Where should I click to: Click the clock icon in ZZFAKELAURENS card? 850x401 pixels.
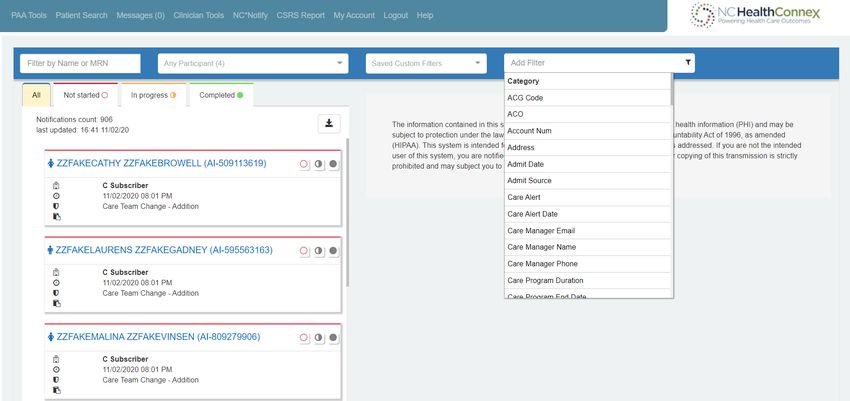click(x=56, y=283)
